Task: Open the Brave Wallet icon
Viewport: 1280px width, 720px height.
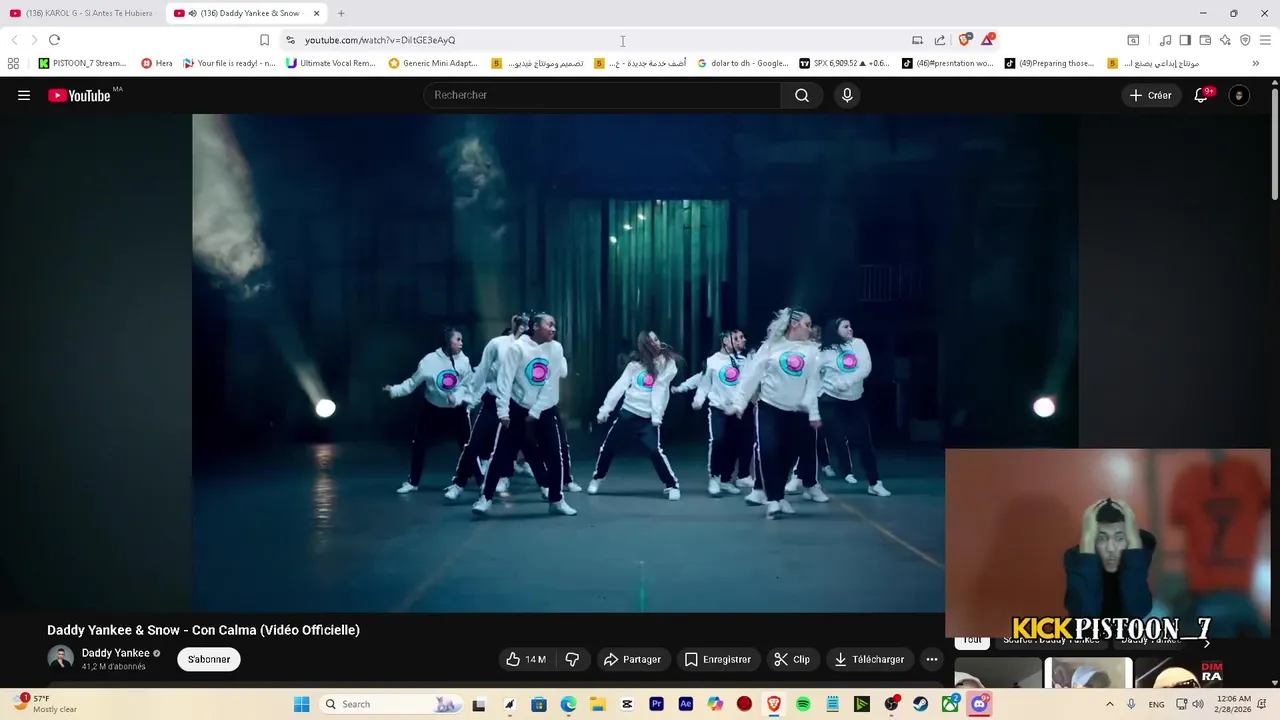Action: click(1205, 40)
